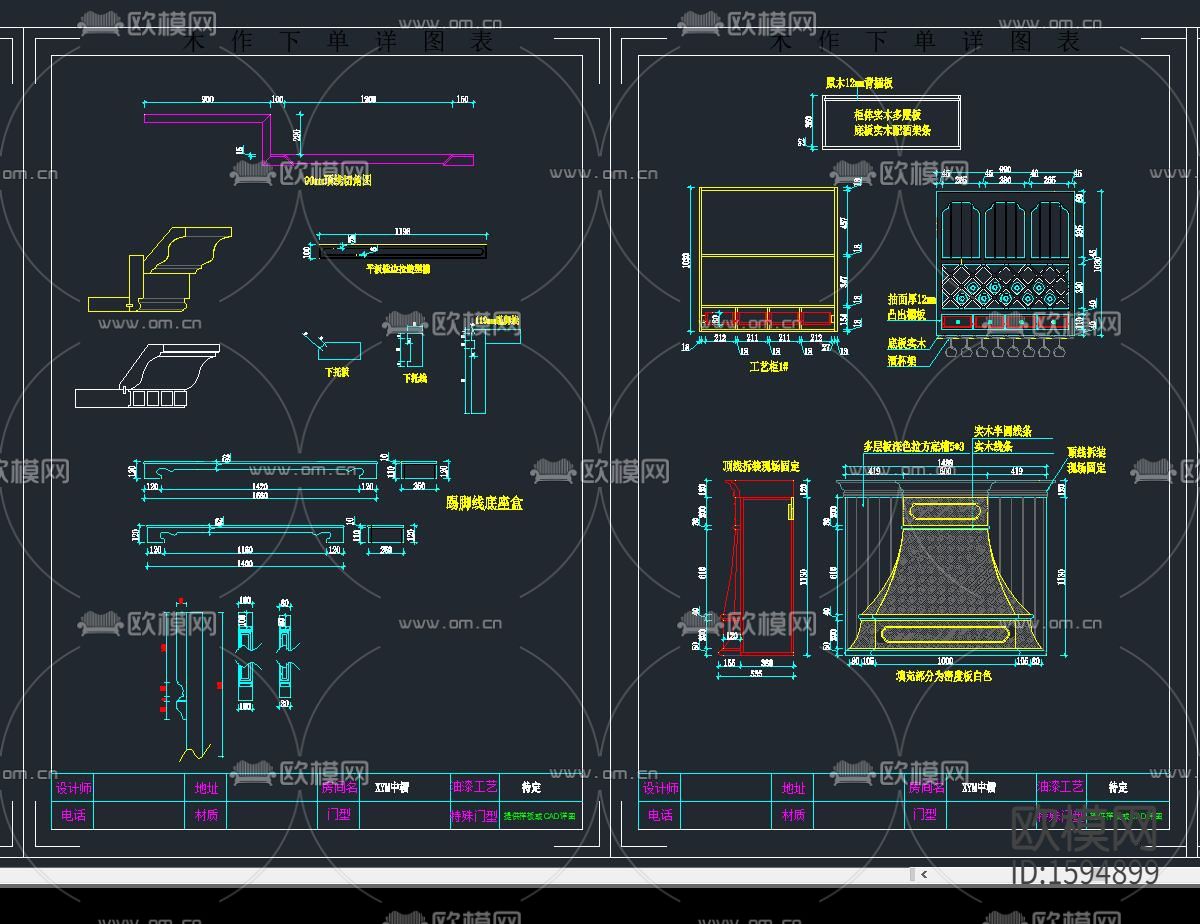Viewport: 1200px width, 924px height.
Task: Select the 抽面厚12mm annotation text
Action: pyautogui.click(x=911, y=299)
